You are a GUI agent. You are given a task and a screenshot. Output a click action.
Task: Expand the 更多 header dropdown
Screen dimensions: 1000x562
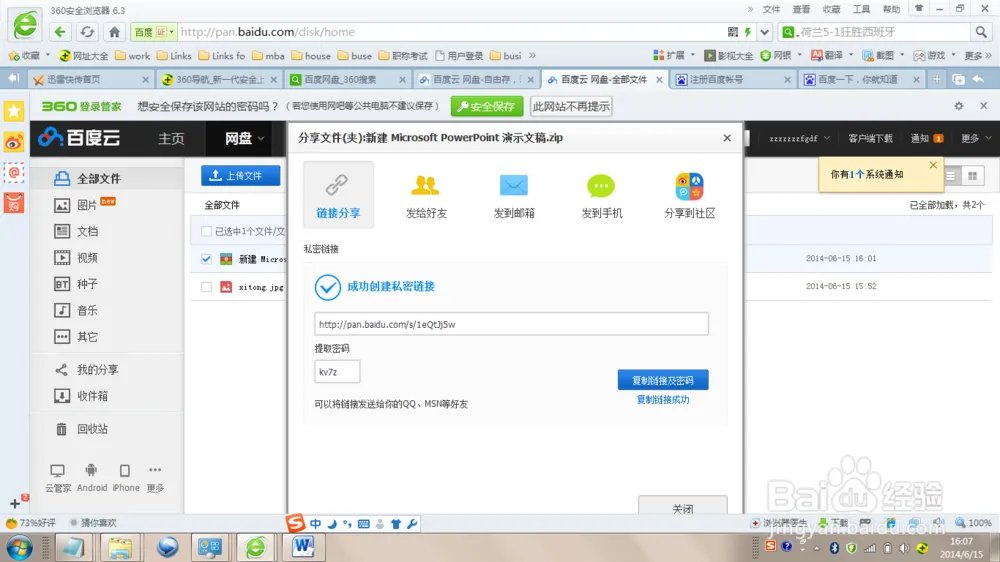pos(976,138)
